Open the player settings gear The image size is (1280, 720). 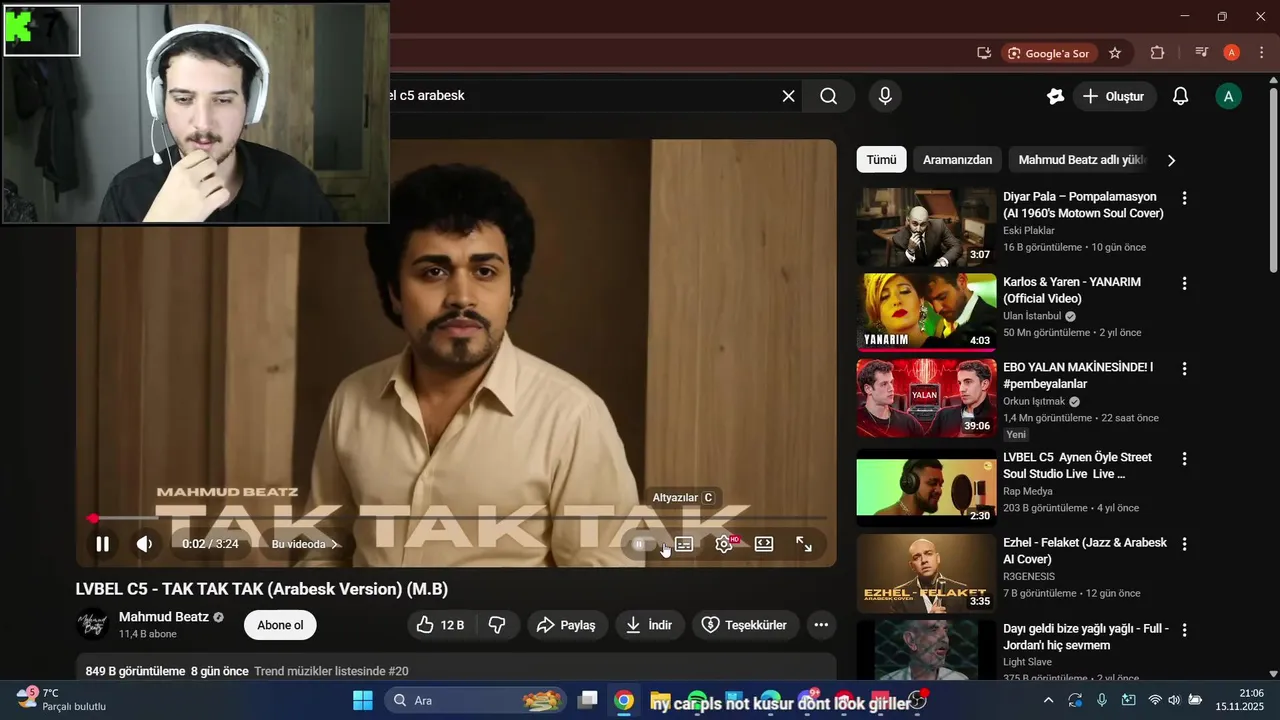click(x=724, y=544)
